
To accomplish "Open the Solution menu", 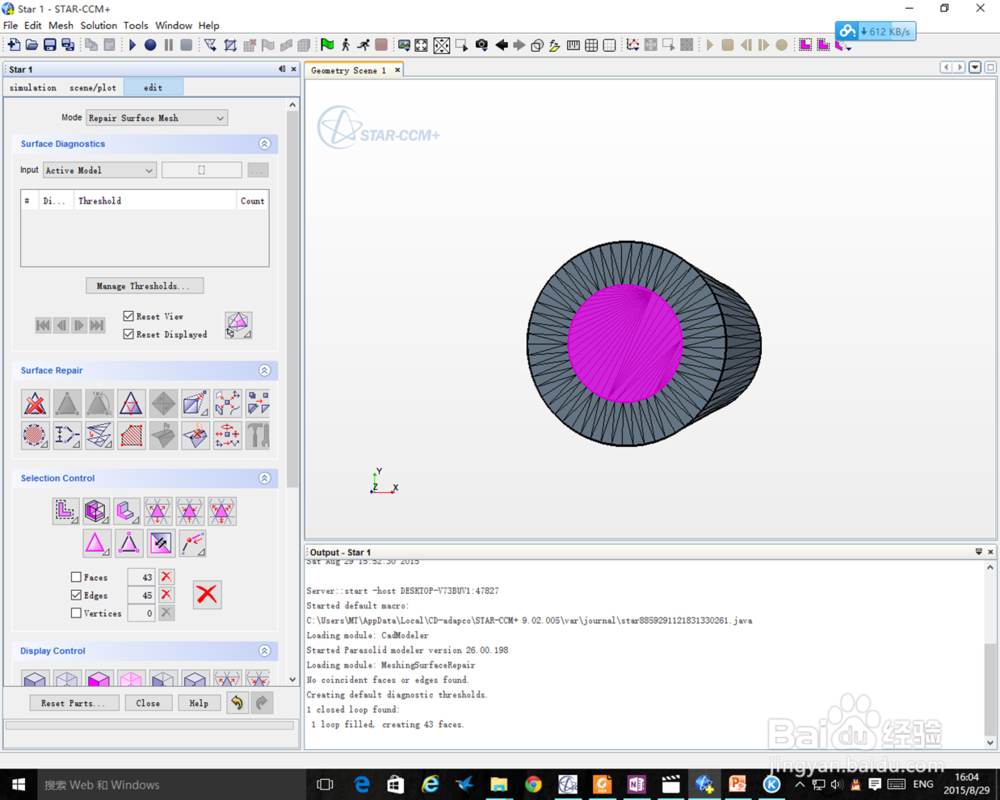I will pyautogui.click(x=98, y=26).
